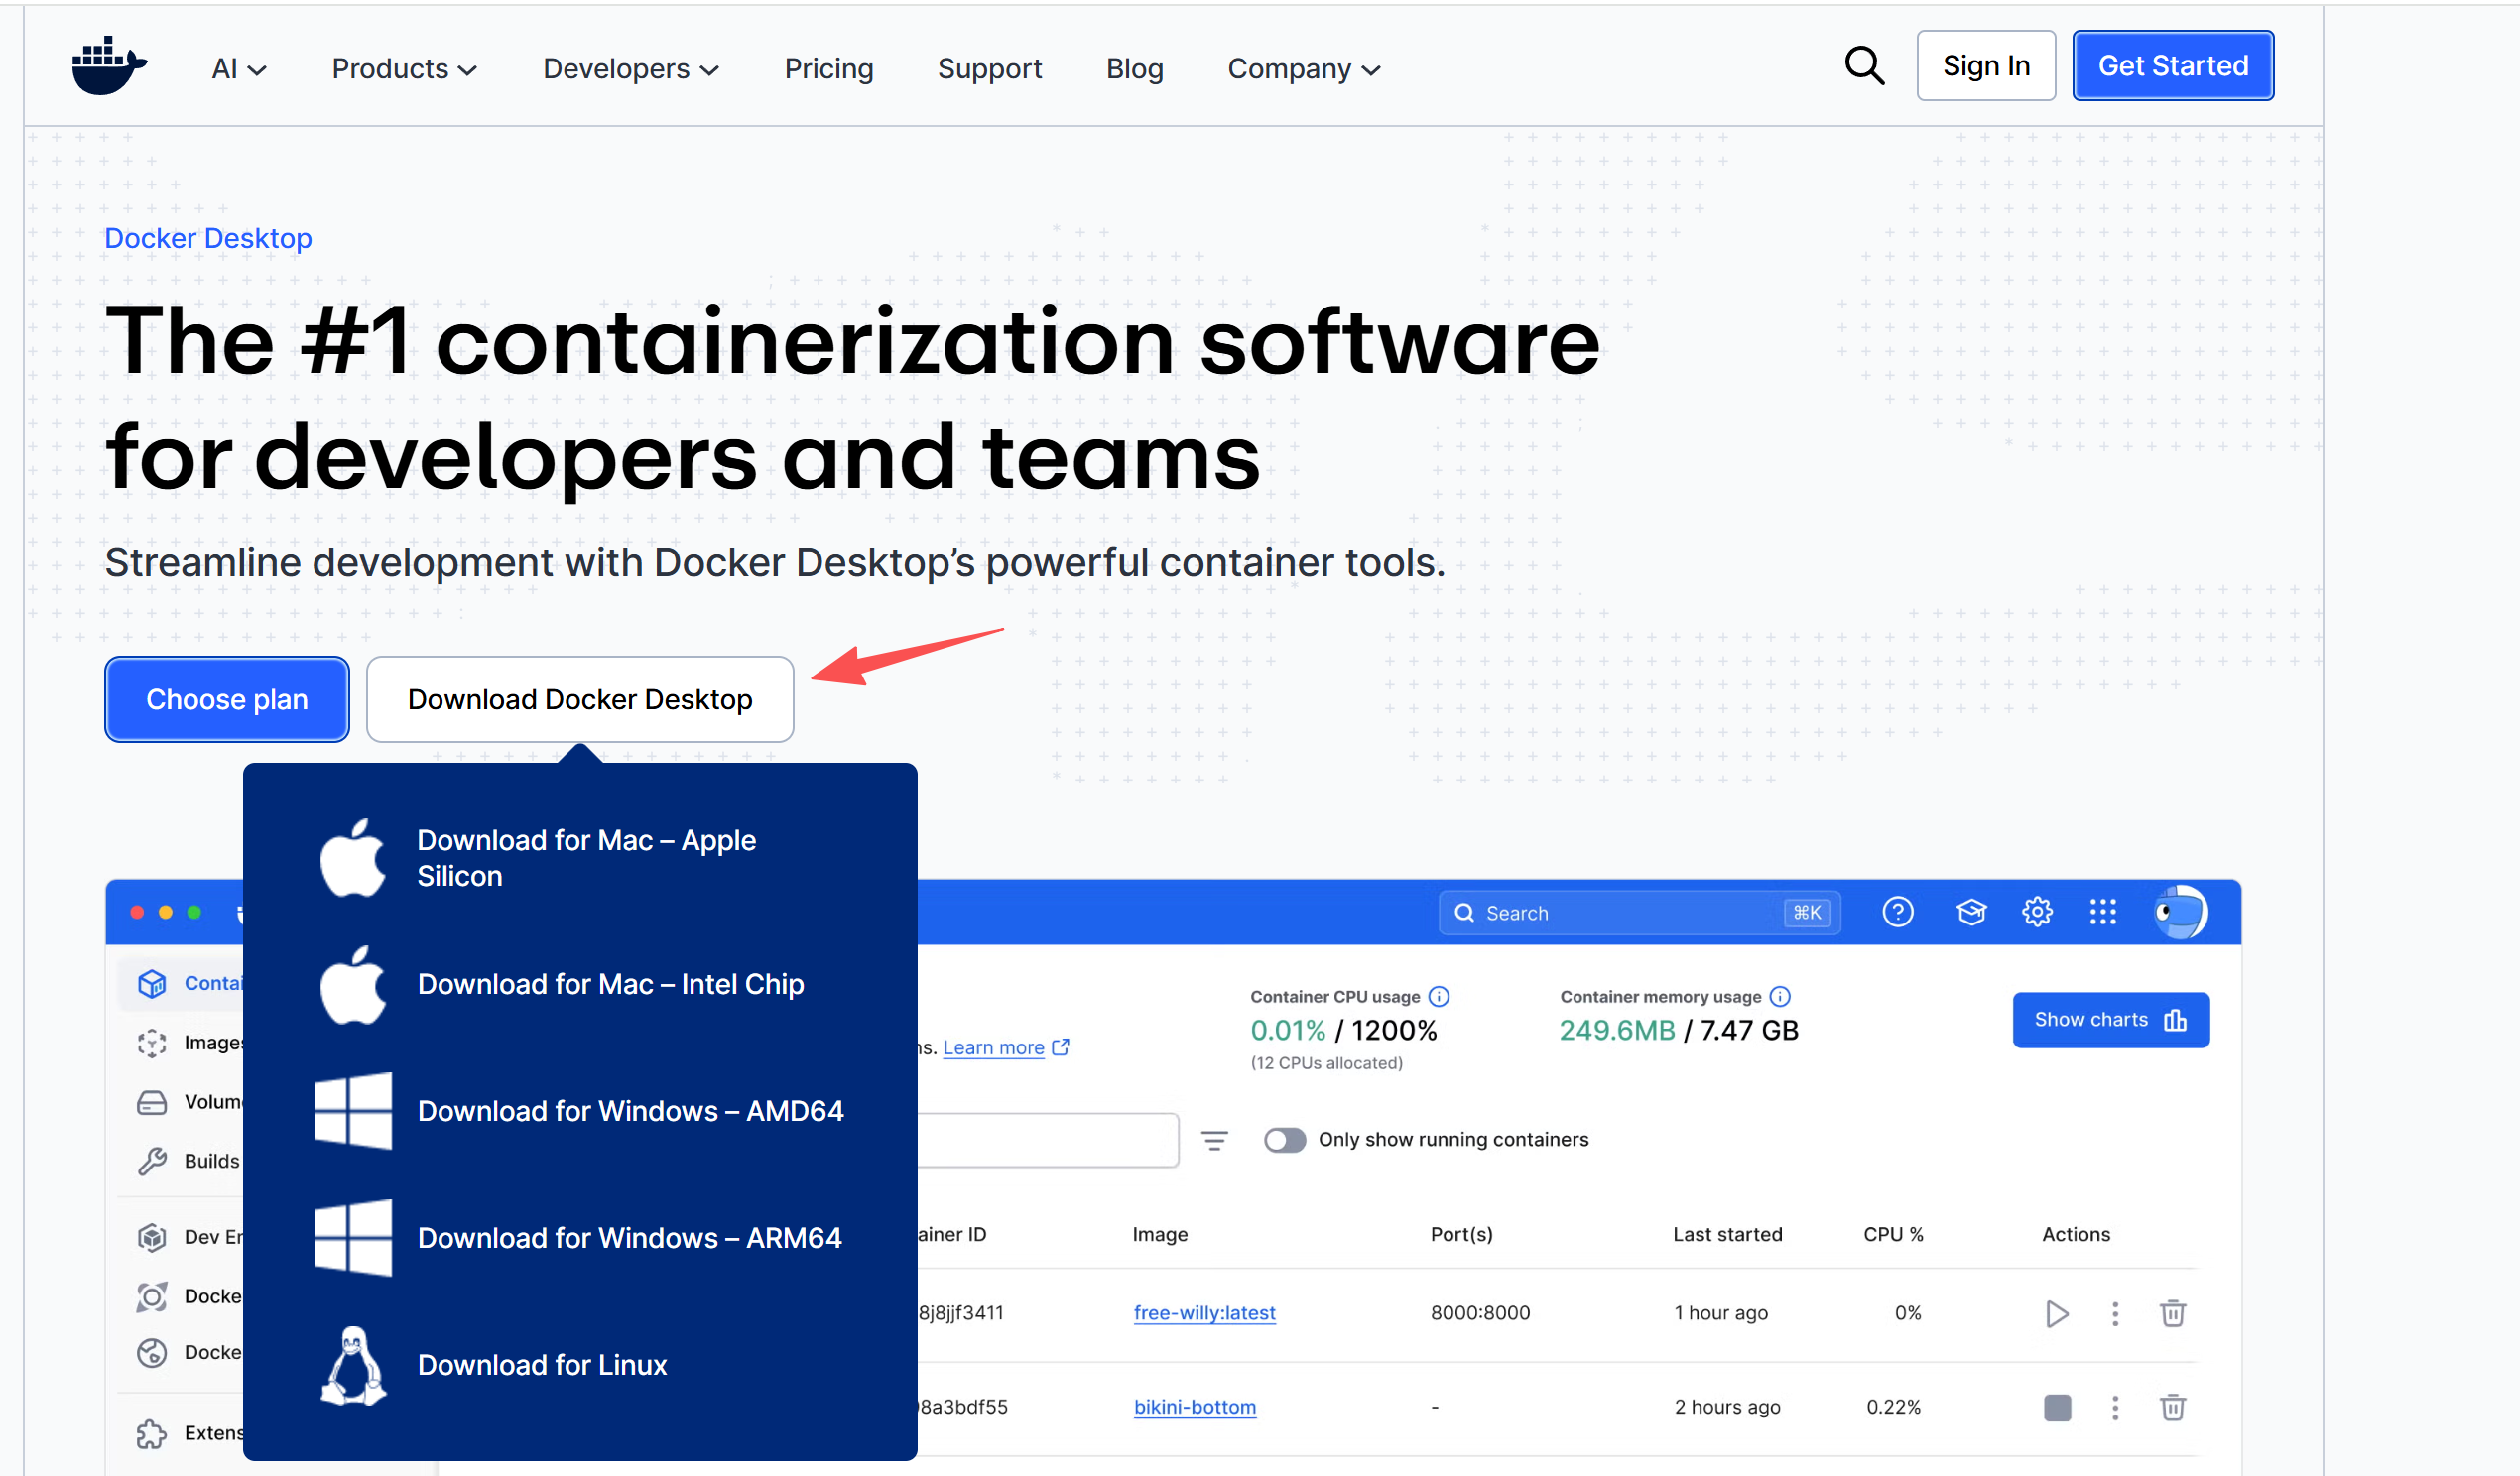The width and height of the screenshot is (2520, 1476).
Task: Click the apps grid icon
Action: click(x=2102, y=912)
